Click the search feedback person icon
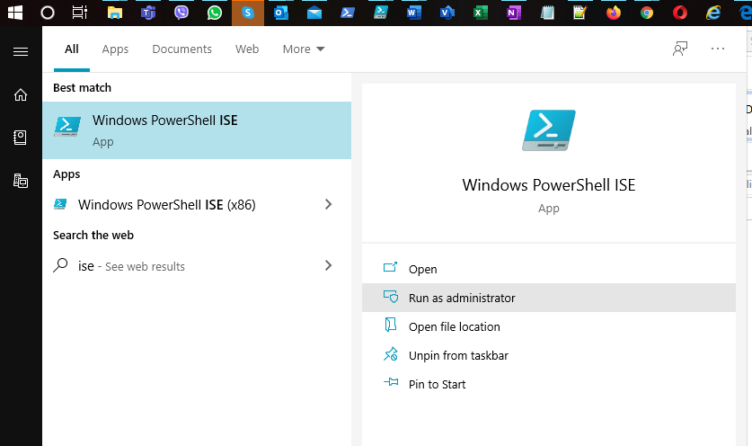The width and height of the screenshot is (752, 446). coord(680,48)
